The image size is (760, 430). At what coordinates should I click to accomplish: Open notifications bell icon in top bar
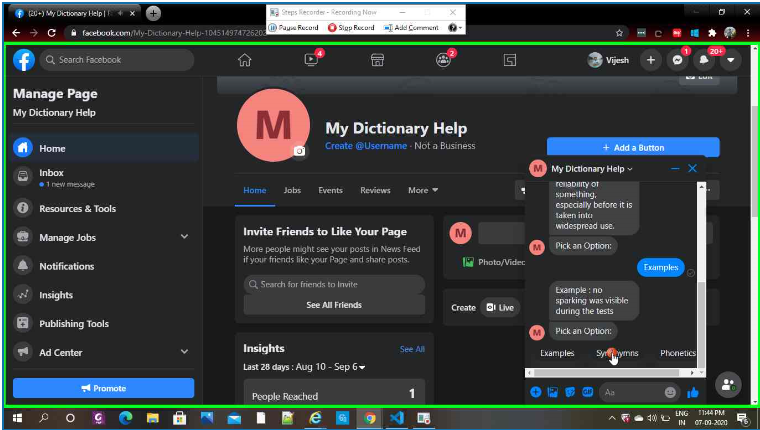tap(704, 60)
